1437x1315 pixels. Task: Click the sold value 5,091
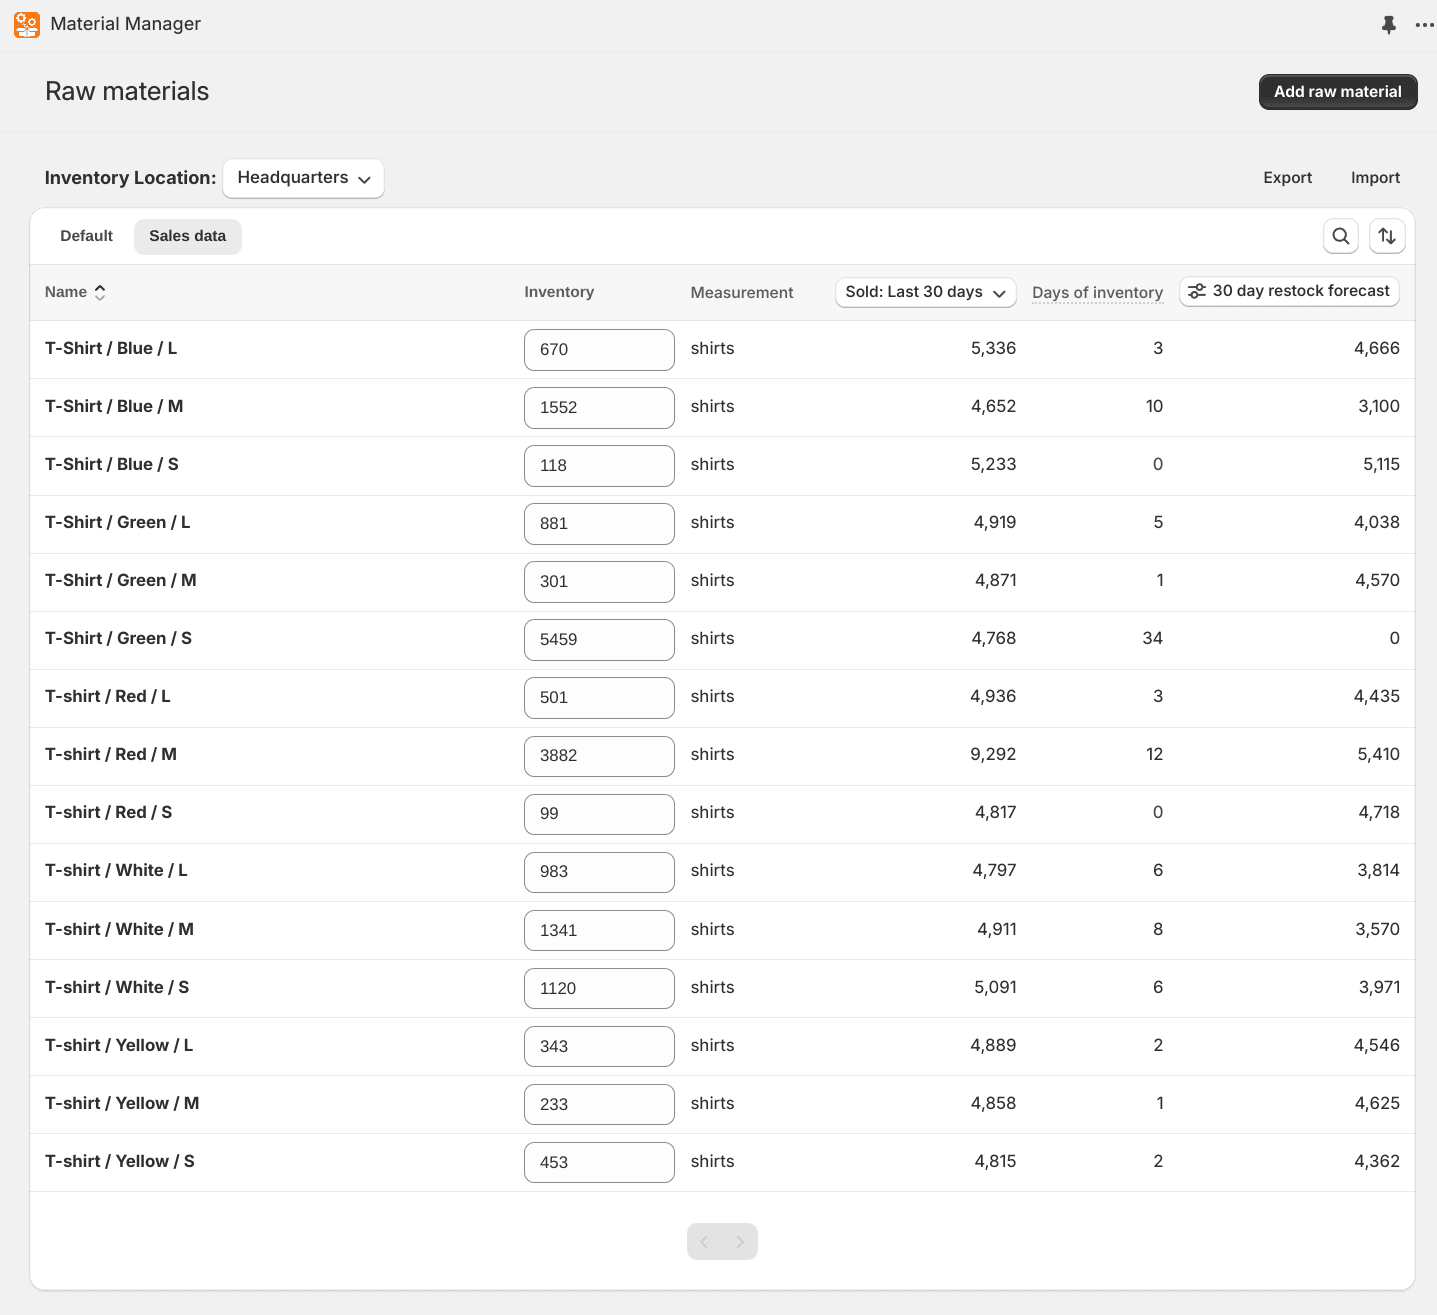coord(995,987)
